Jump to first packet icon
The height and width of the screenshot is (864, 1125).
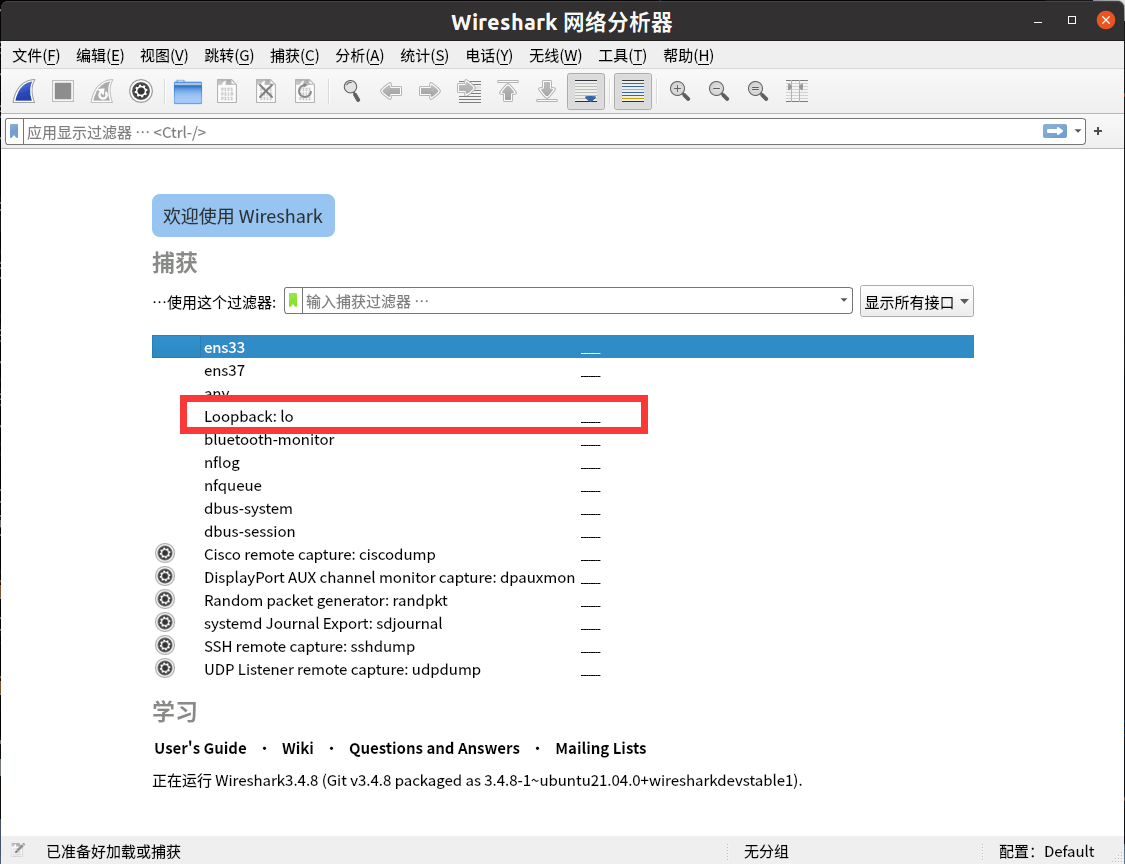(x=508, y=91)
